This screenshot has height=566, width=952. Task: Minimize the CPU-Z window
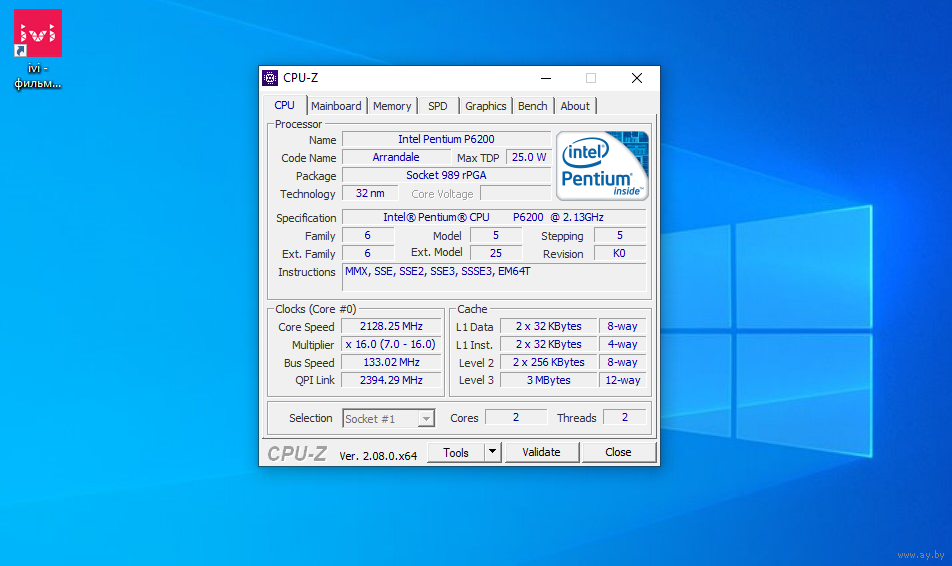coord(546,78)
